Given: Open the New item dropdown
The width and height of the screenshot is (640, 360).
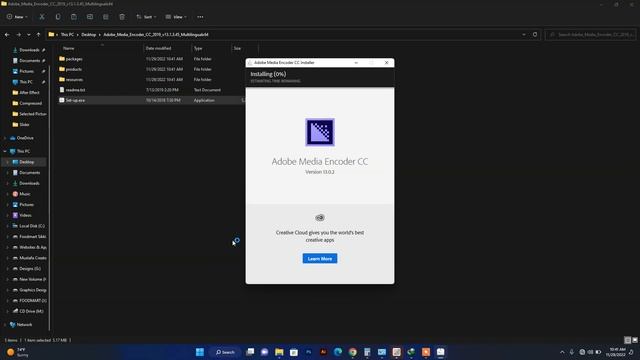Looking at the screenshot, I should click(17, 17).
